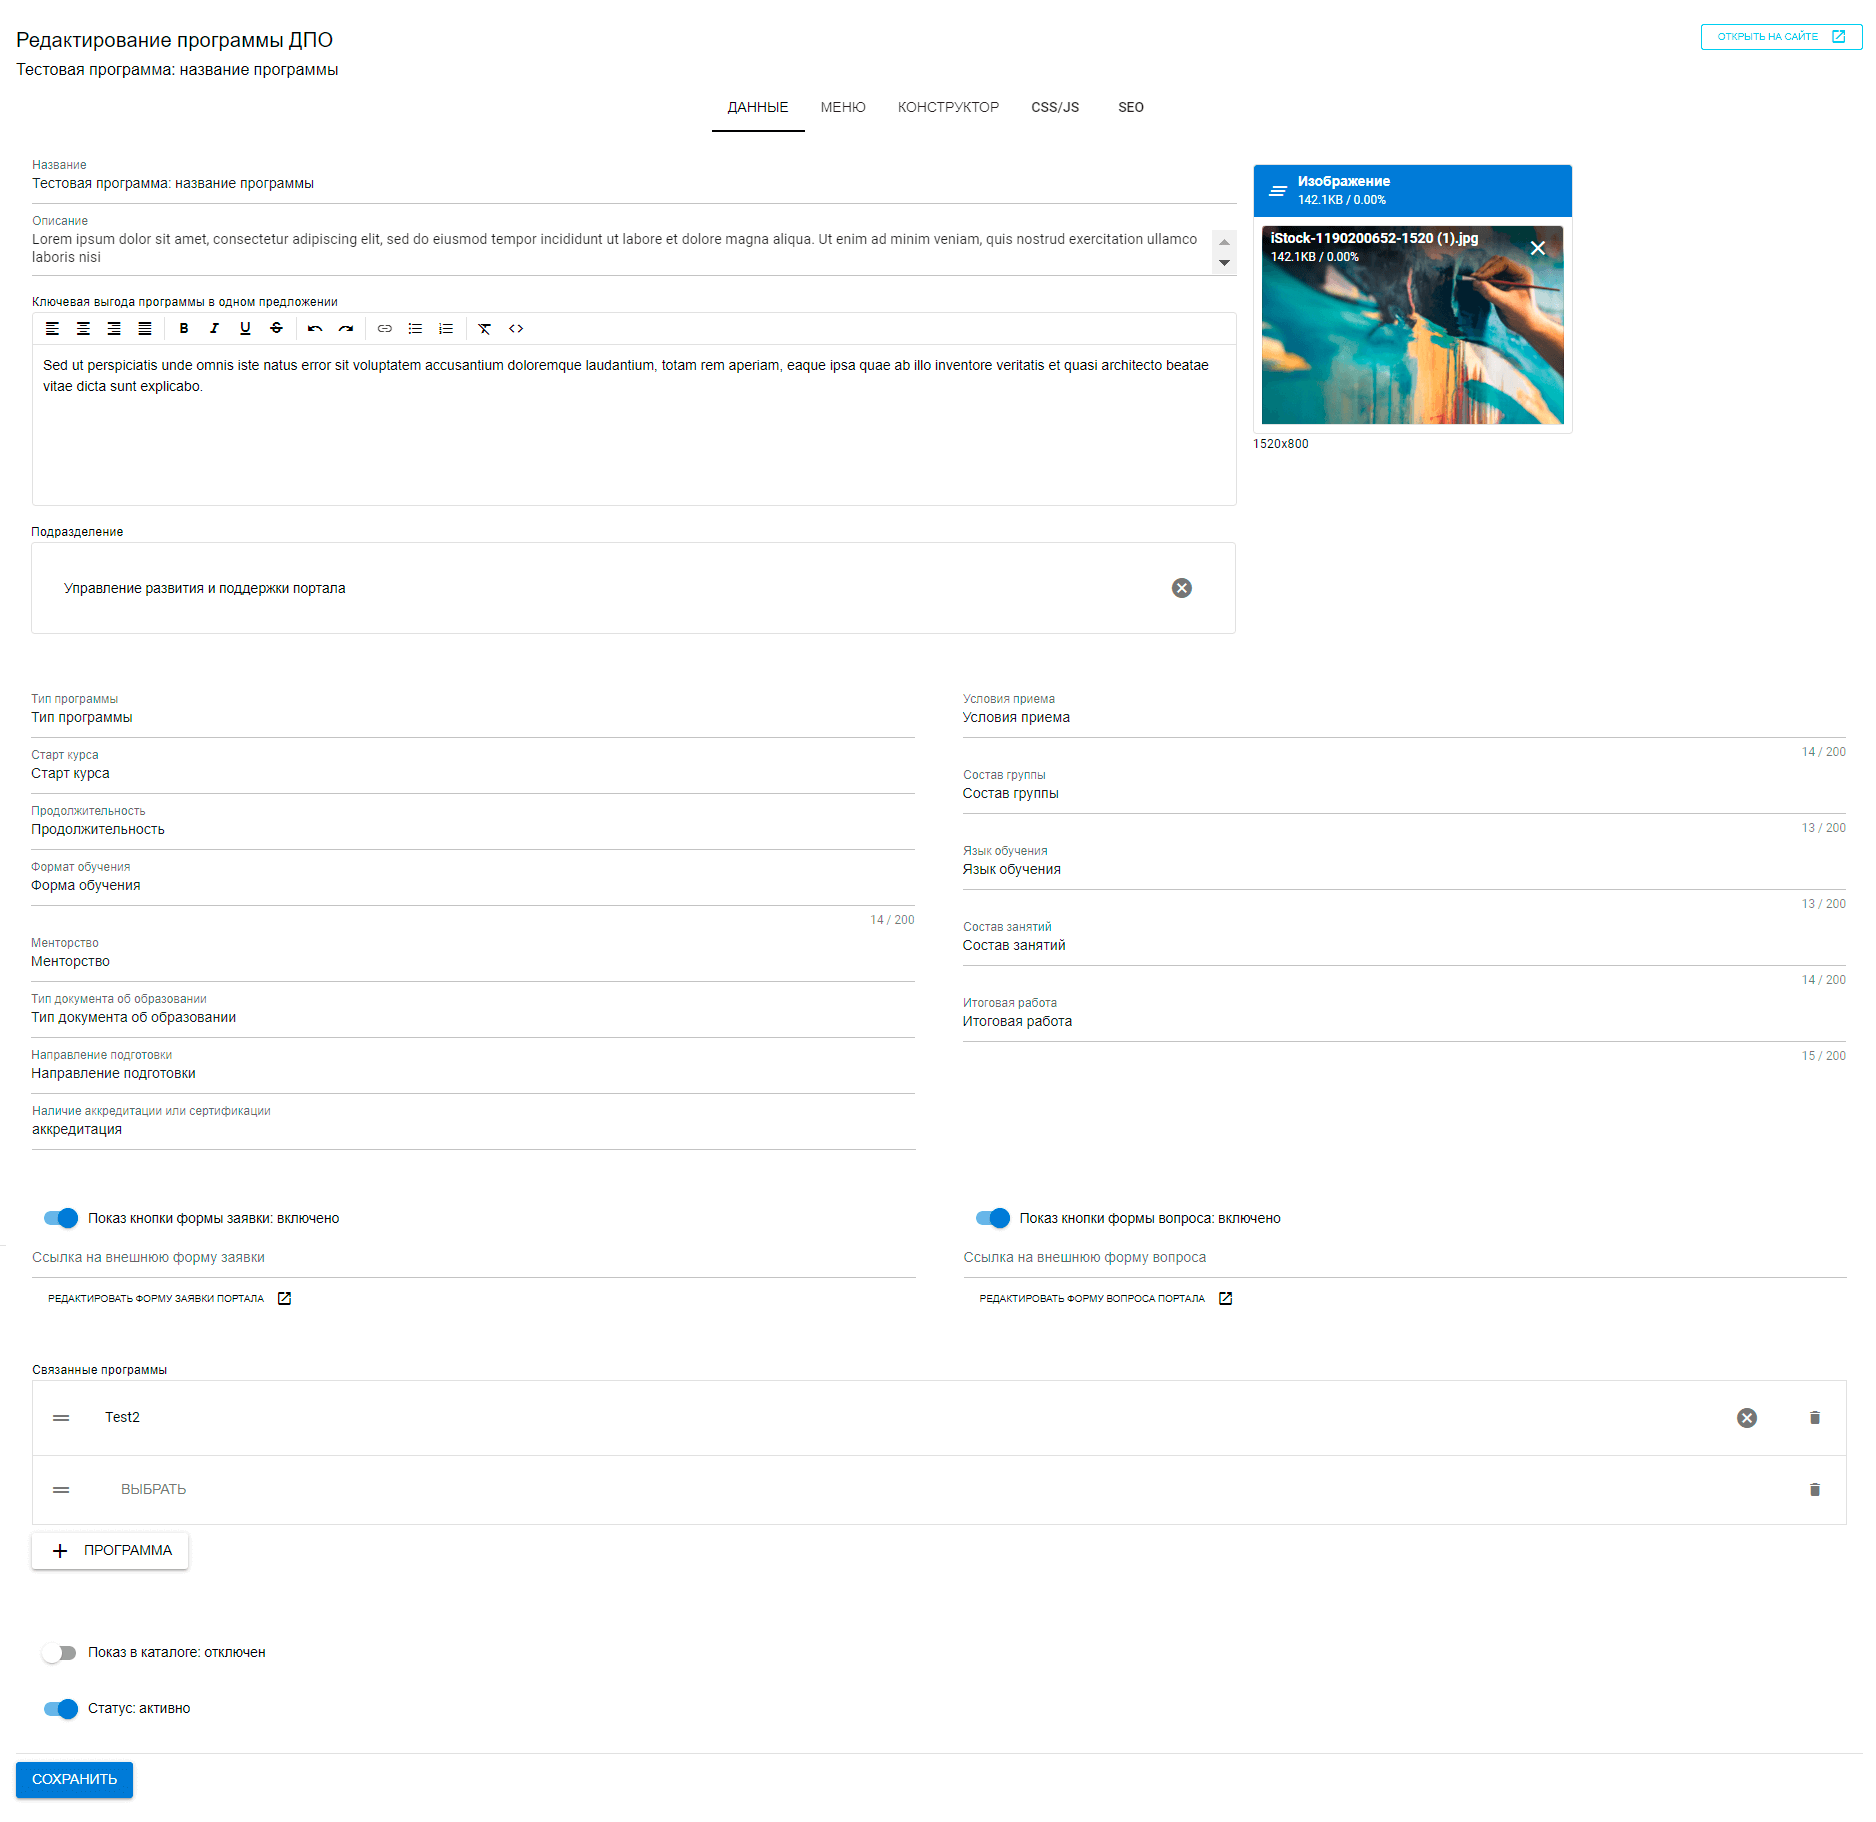Redo edit in editor
The height and width of the screenshot is (1822, 1876).
tap(346, 328)
